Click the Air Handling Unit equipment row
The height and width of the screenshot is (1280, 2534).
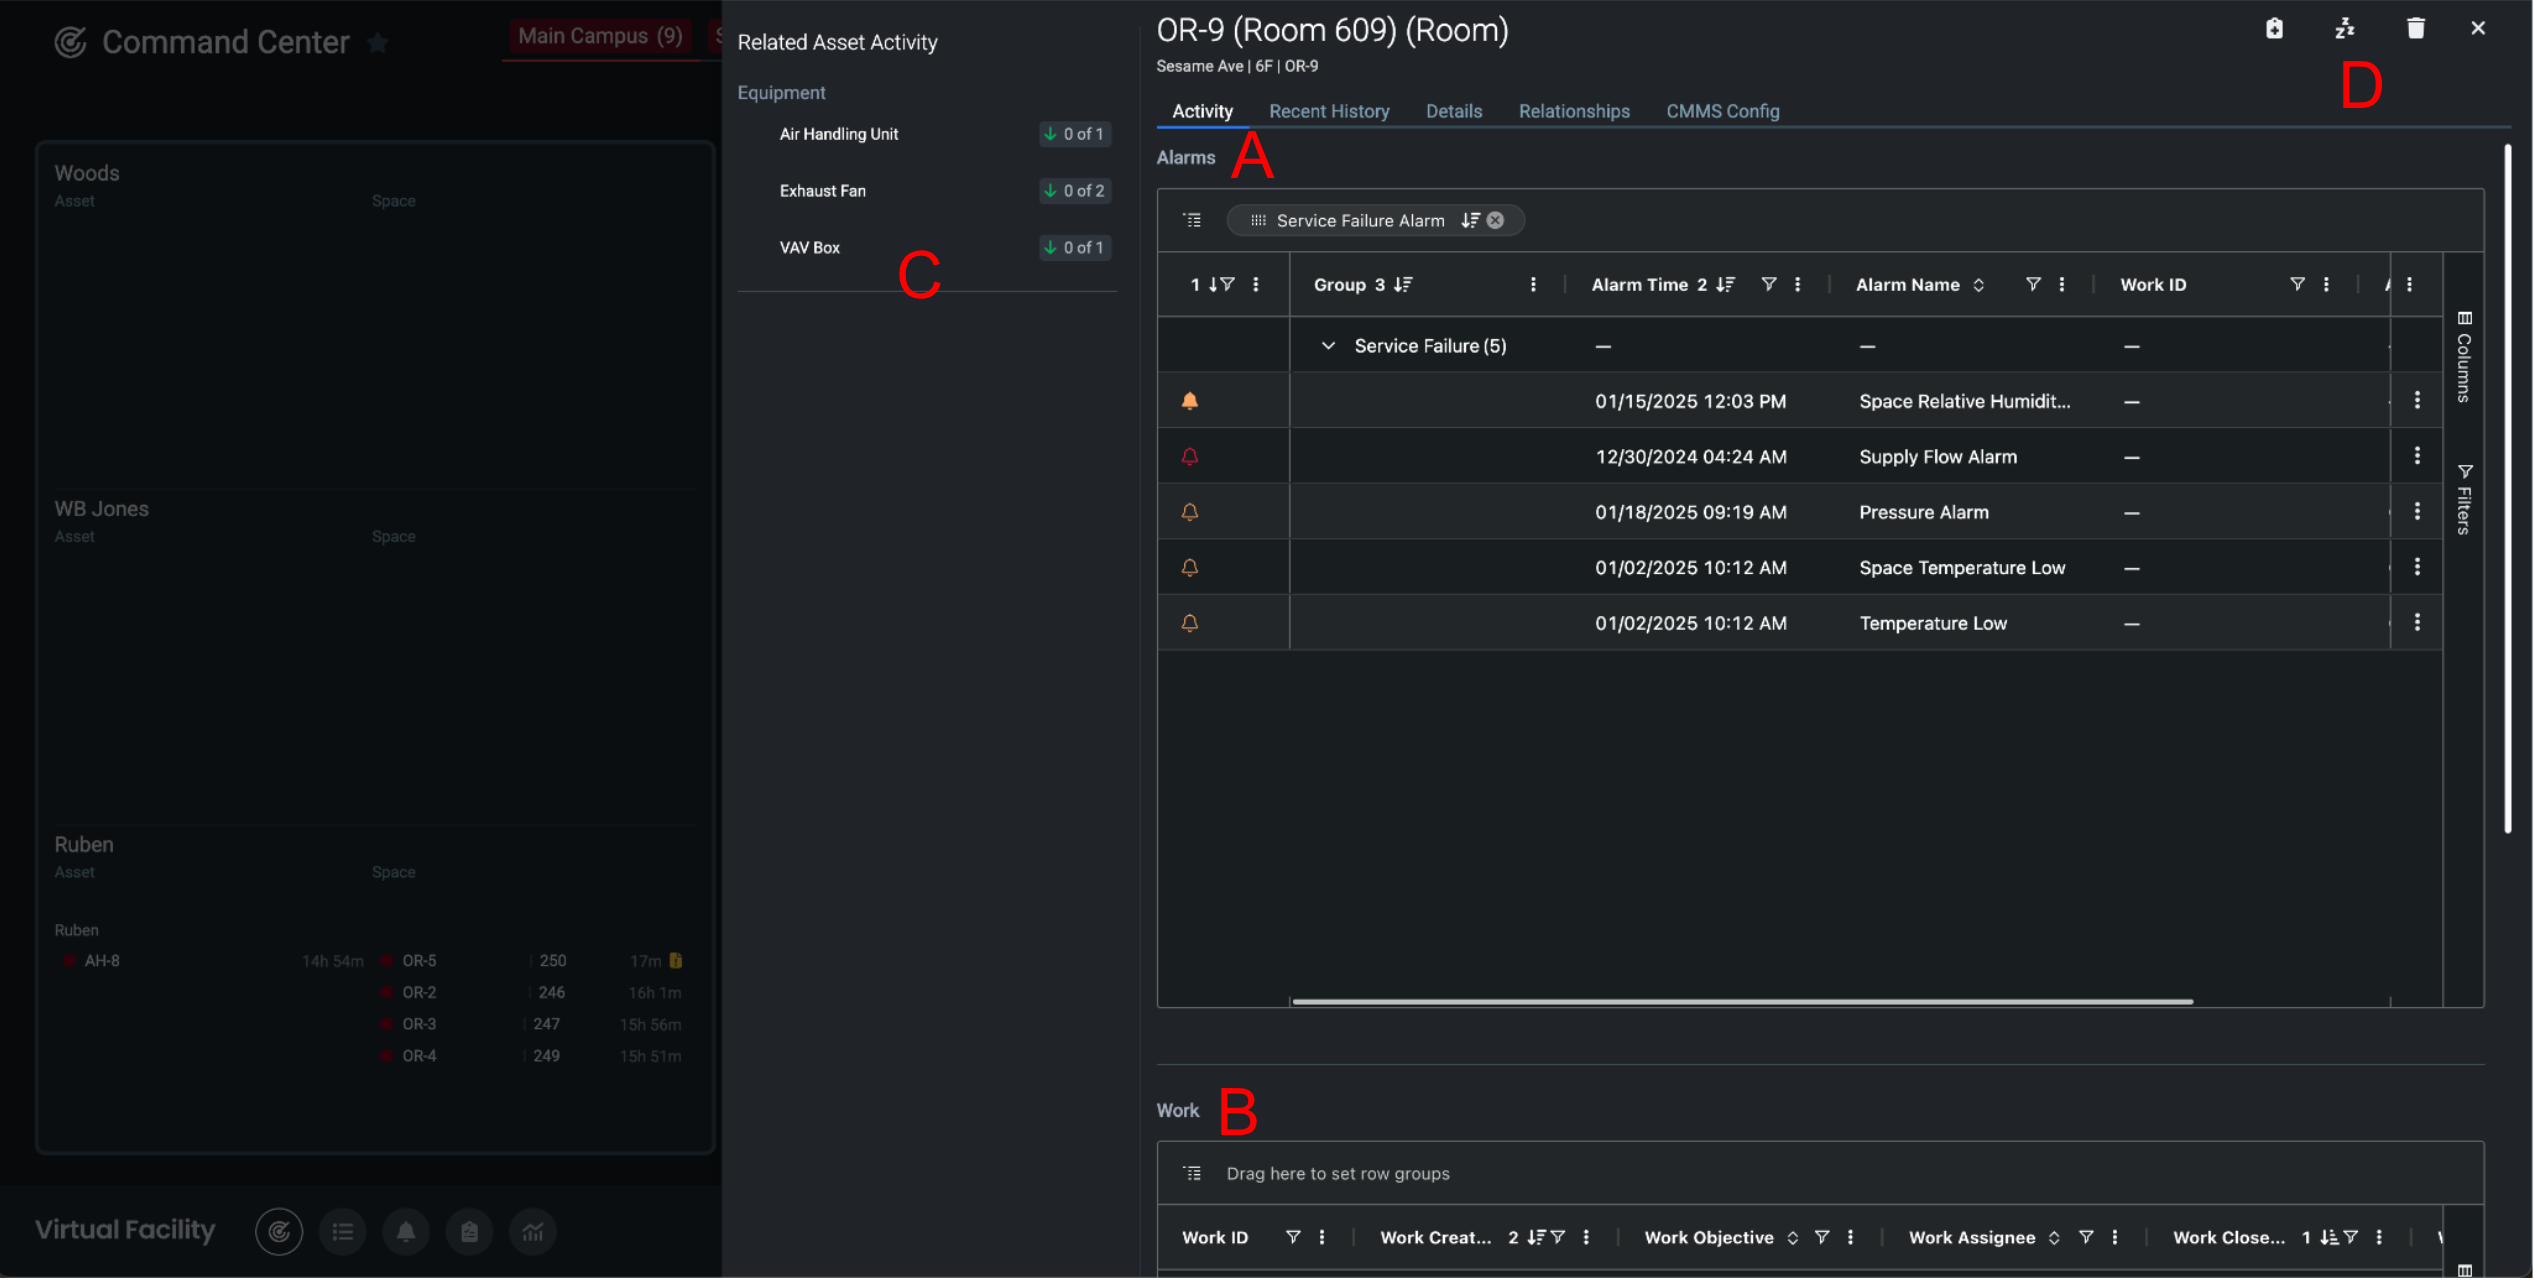(x=839, y=134)
